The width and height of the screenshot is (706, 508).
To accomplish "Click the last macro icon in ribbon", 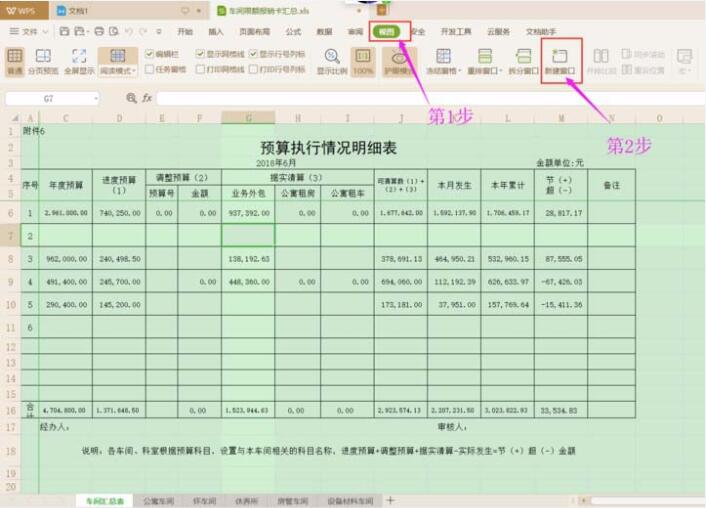I will coord(684,57).
